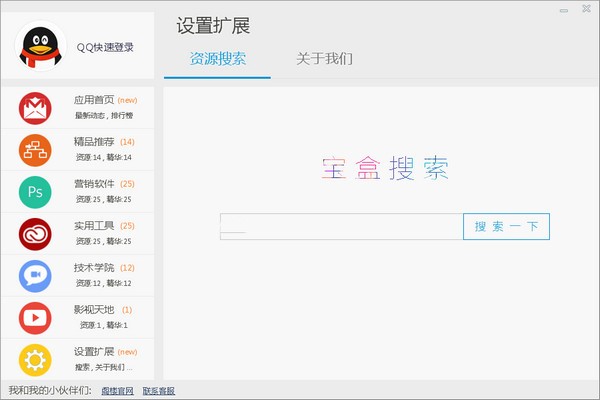This screenshot has height=400, width=600.
Task: Open the 烟楼官网 link in footer
Action: coord(117,391)
